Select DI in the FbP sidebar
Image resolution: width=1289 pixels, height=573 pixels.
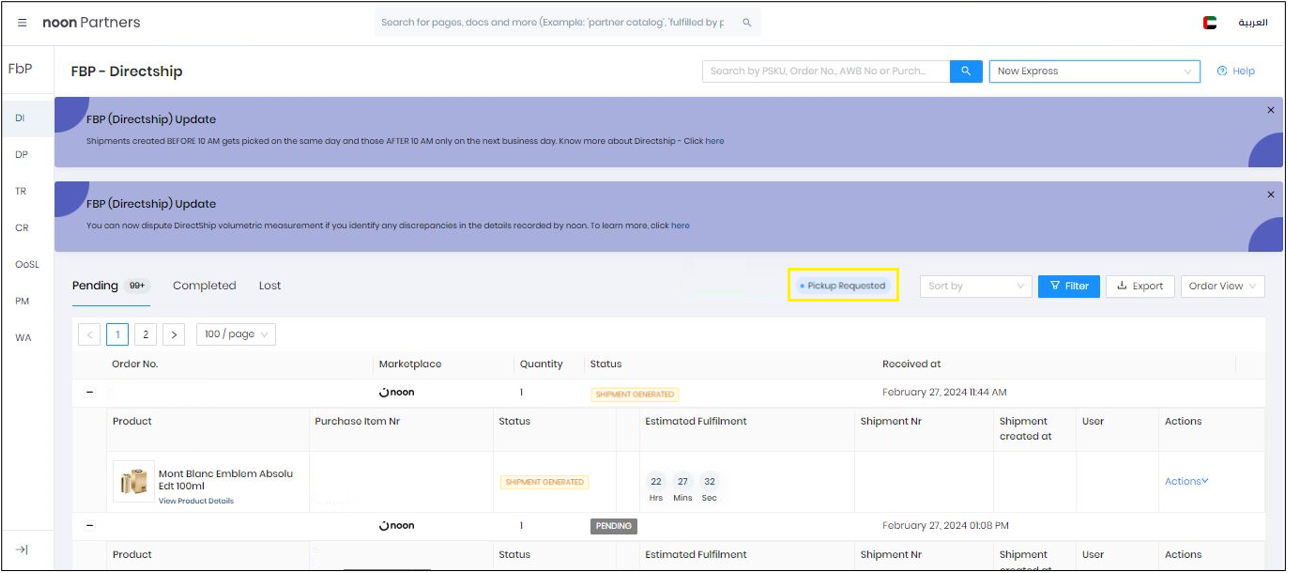(x=27, y=118)
